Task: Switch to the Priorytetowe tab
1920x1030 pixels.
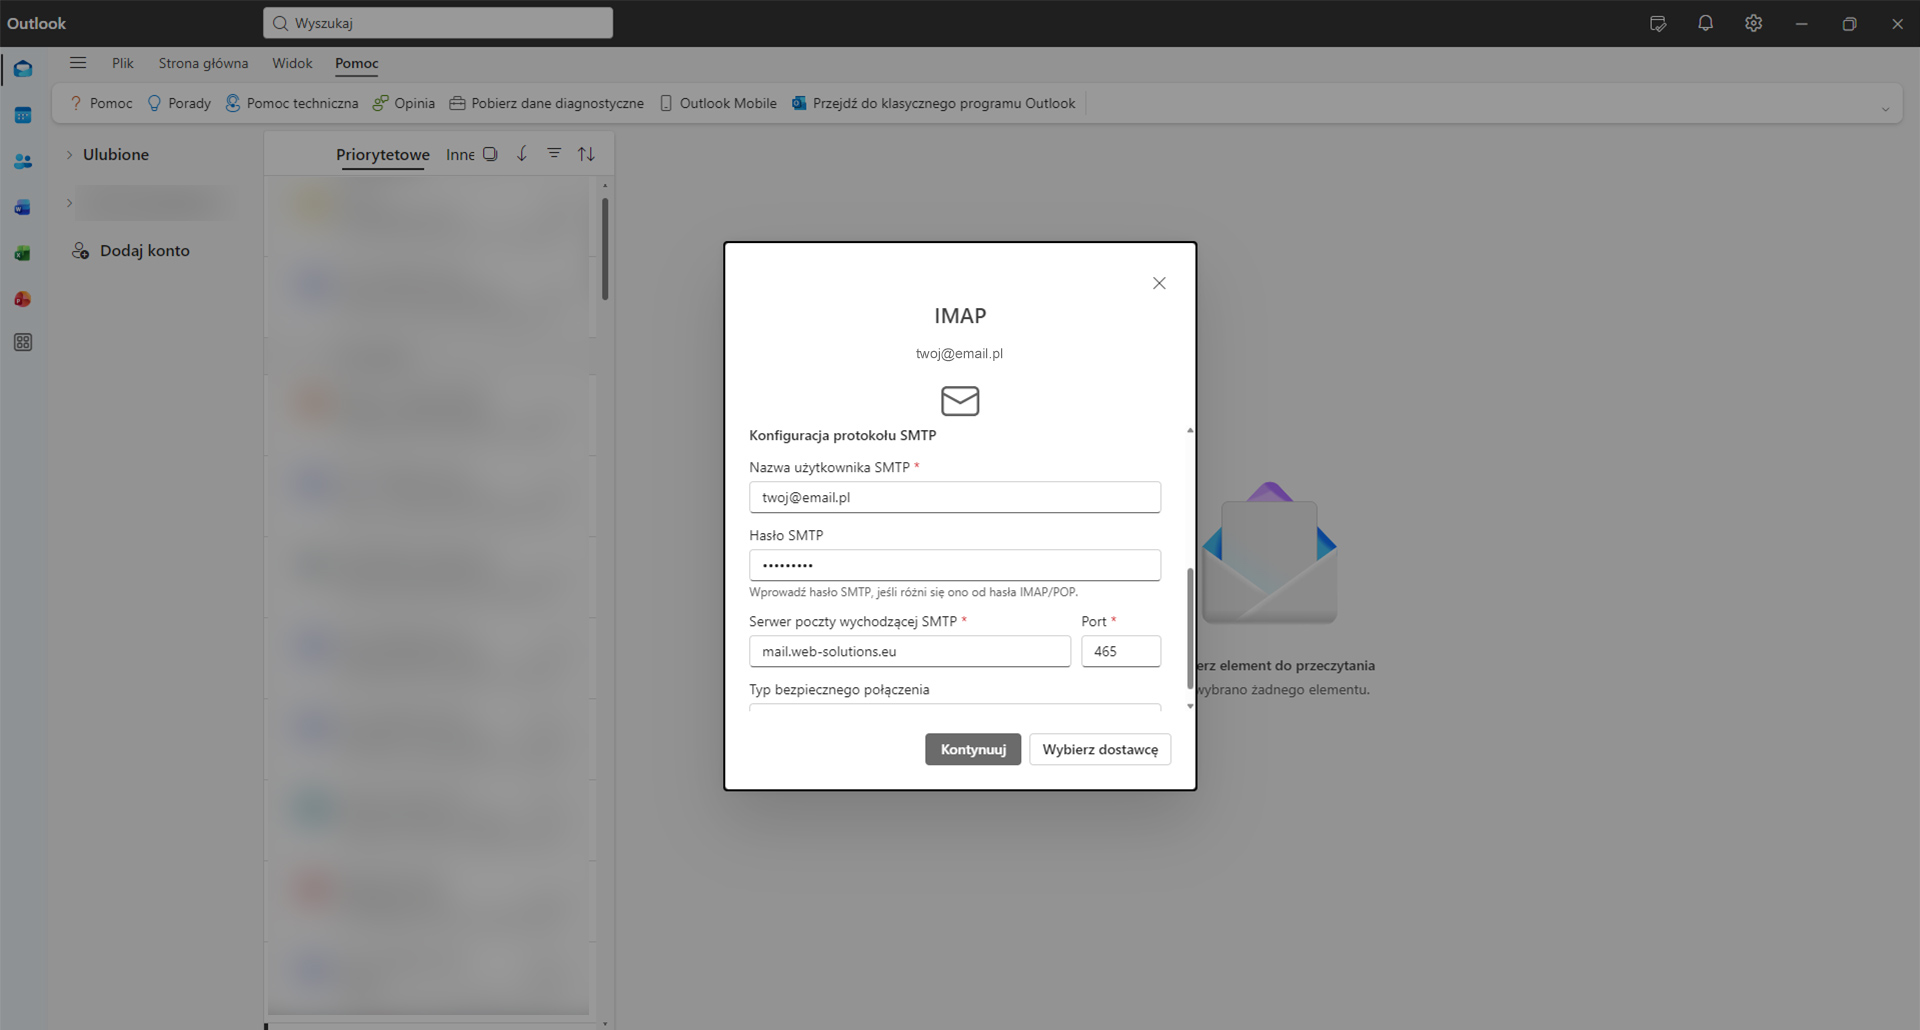Action: (382, 155)
